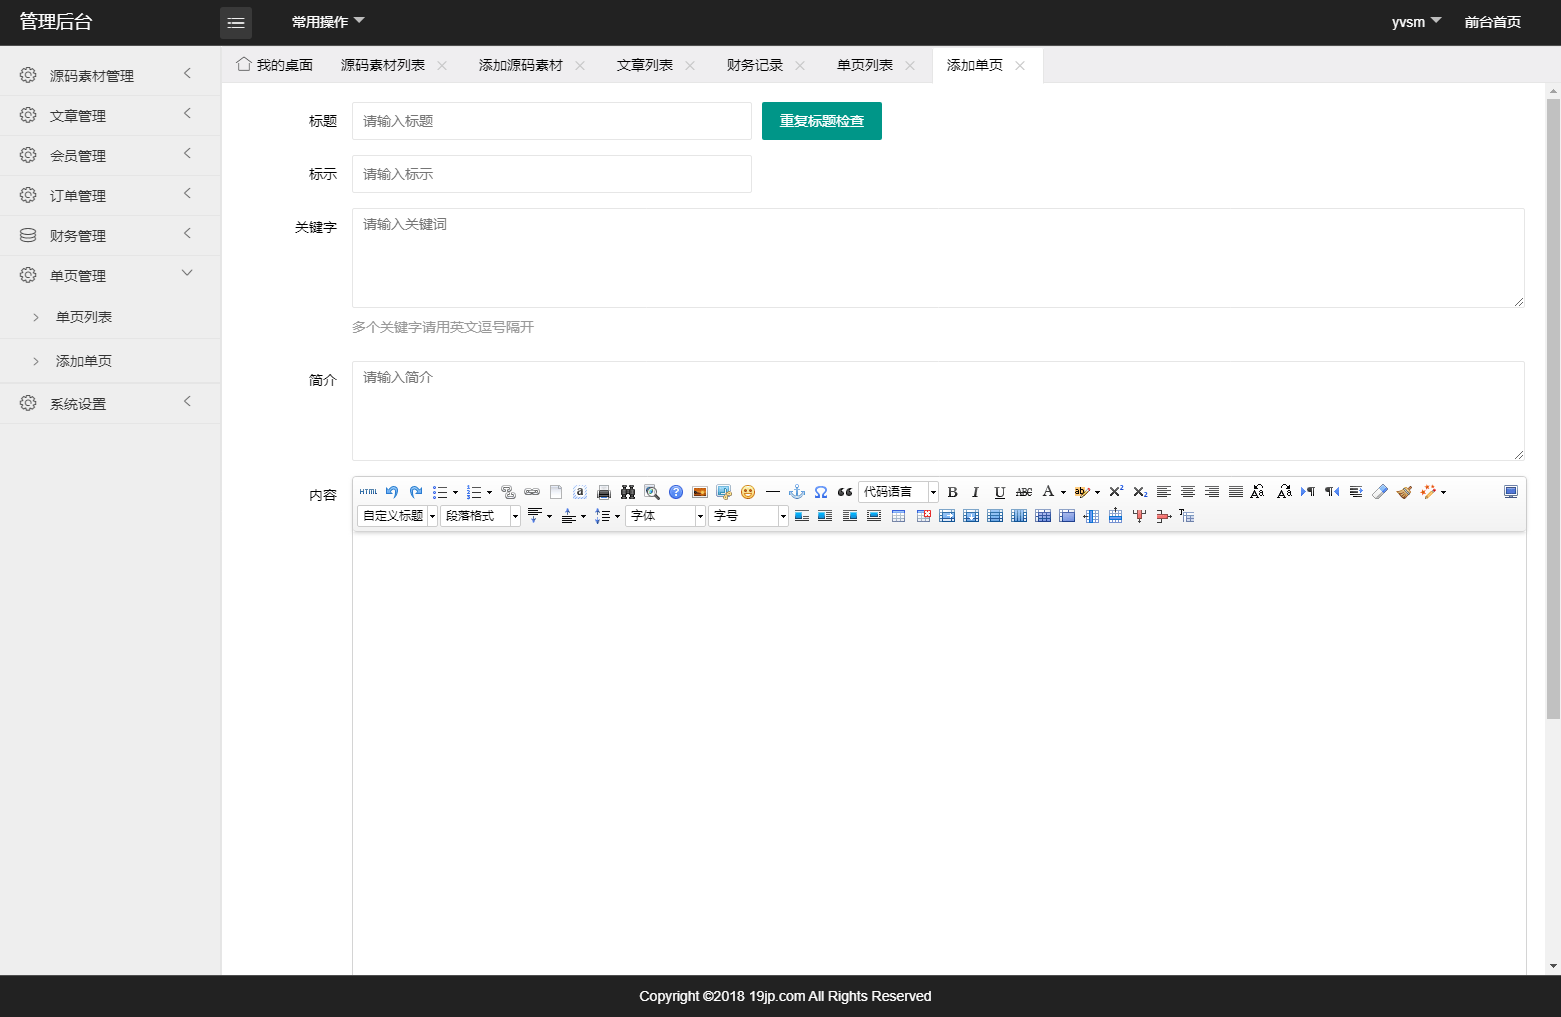Click the 重复标题检查 button
The image size is (1561, 1017).
pyautogui.click(x=822, y=121)
